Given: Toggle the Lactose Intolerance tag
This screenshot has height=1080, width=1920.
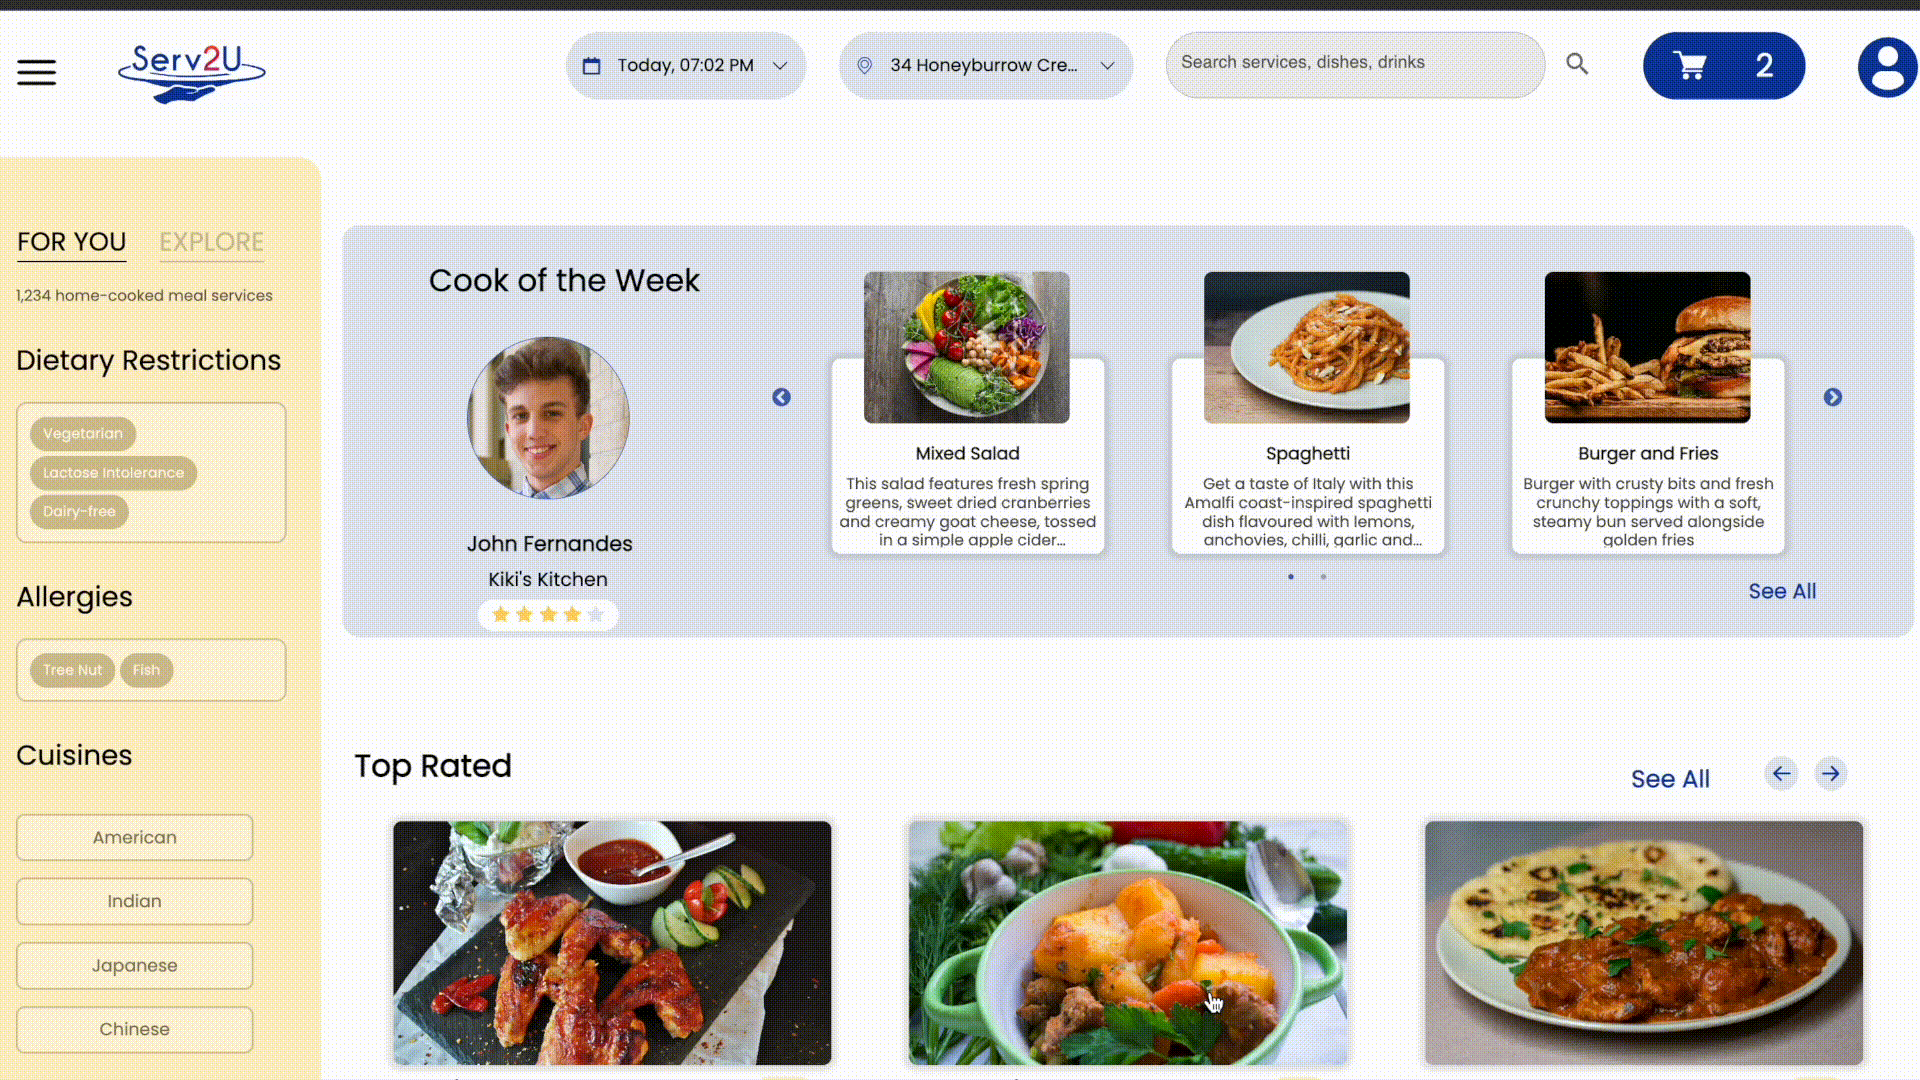Looking at the screenshot, I should coord(113,473).
